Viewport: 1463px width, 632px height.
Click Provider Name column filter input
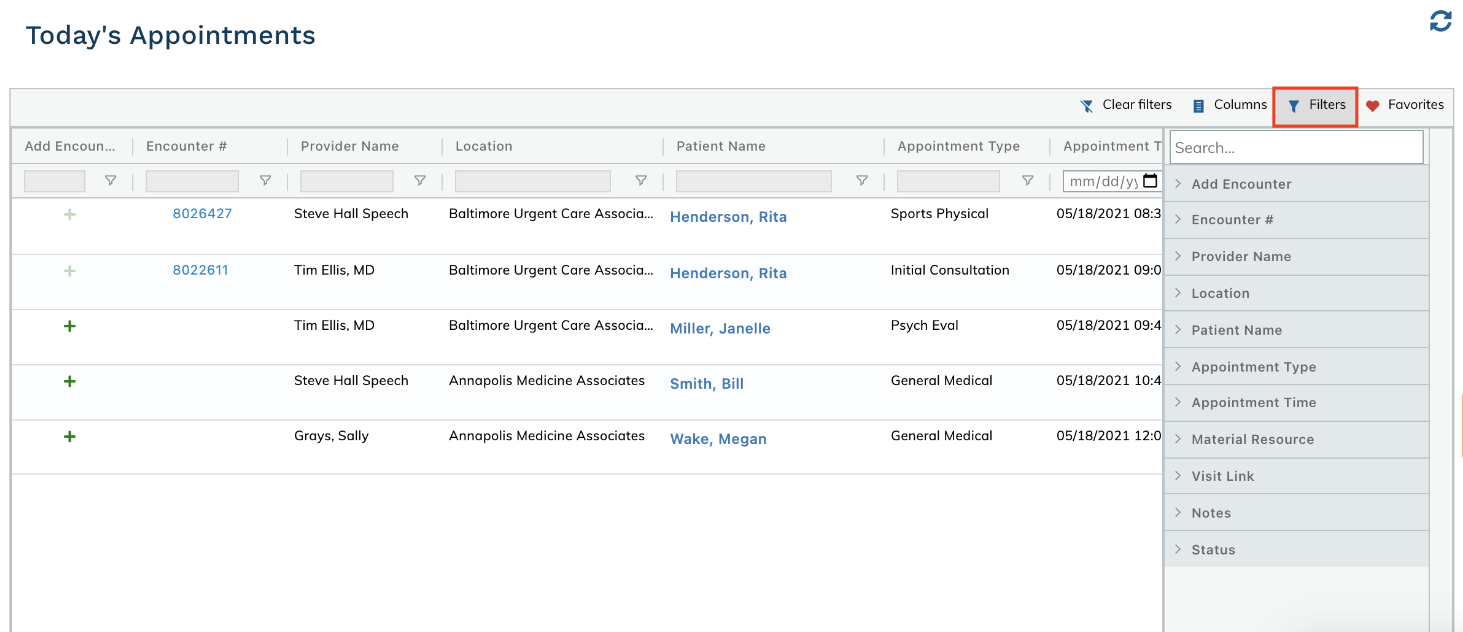coord(347,181)
